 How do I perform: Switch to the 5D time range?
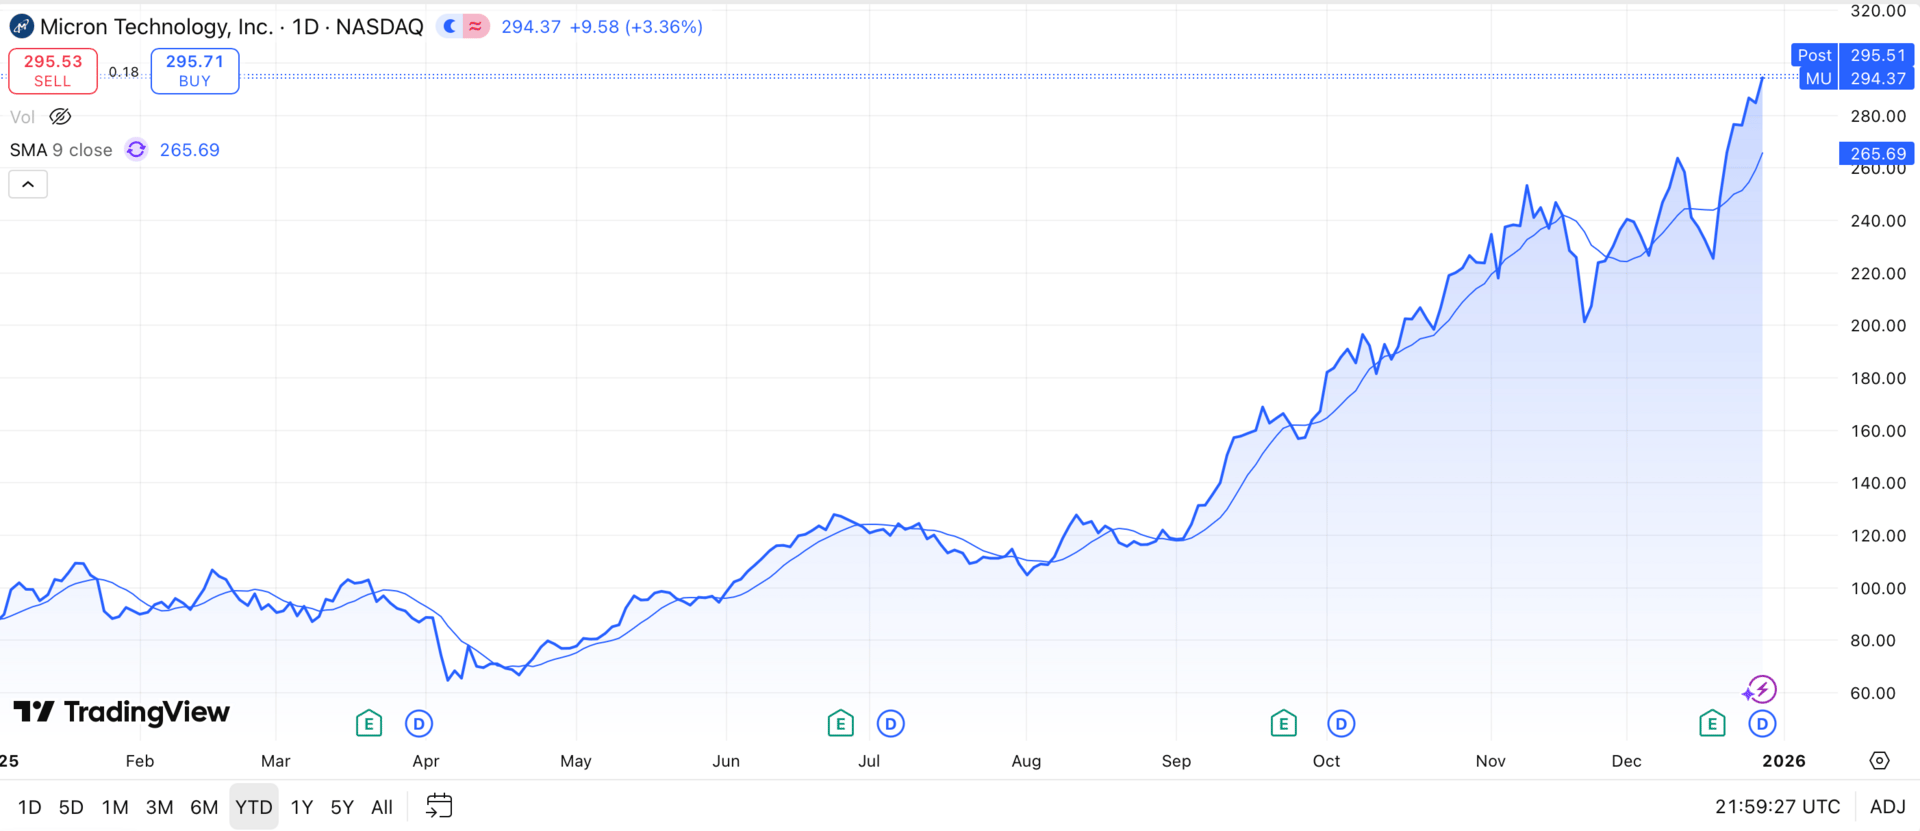coord(71,807)
